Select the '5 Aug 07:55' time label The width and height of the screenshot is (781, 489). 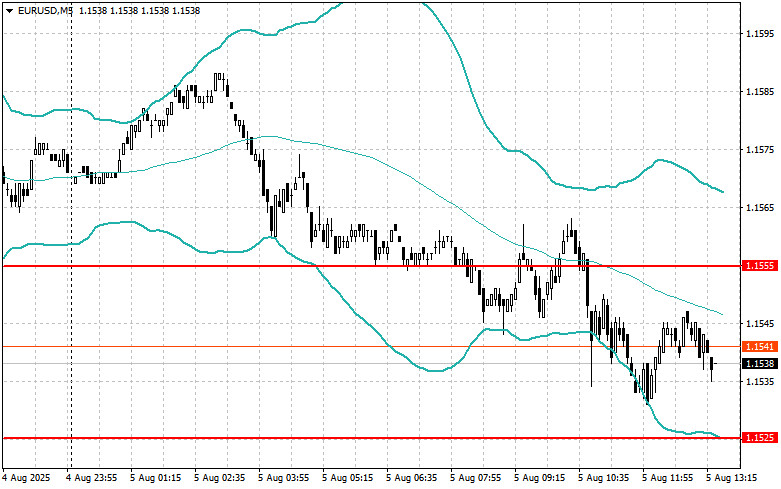coord(476,478)
